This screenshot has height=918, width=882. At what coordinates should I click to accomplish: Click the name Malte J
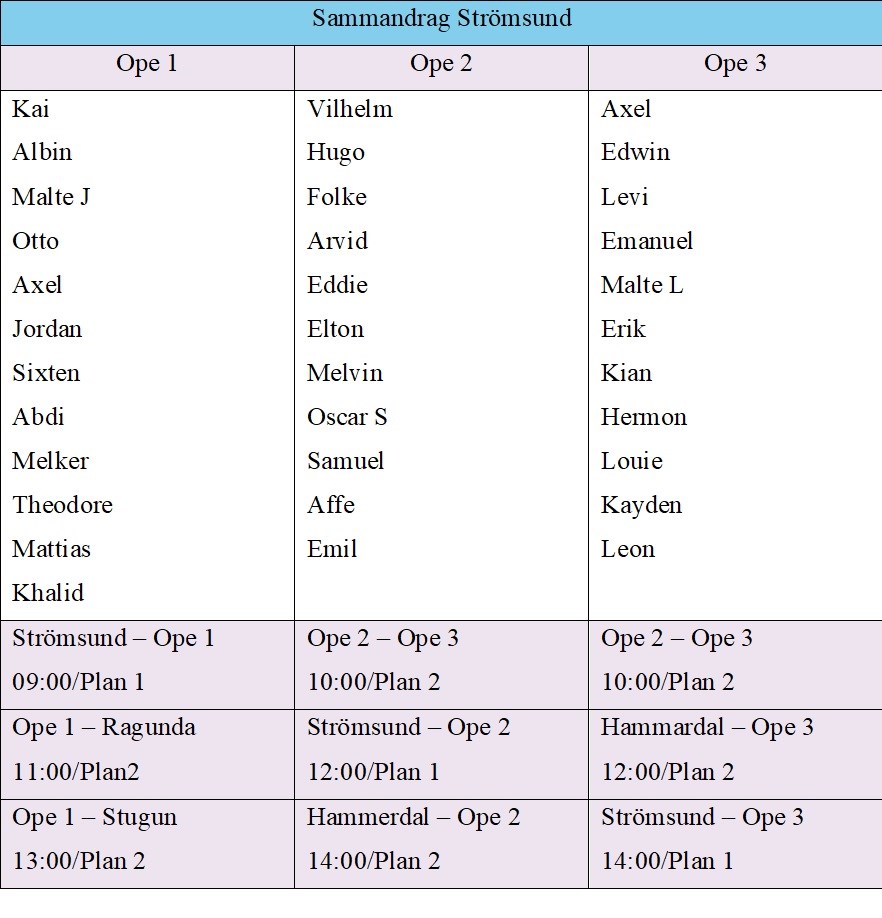point(51,197)
